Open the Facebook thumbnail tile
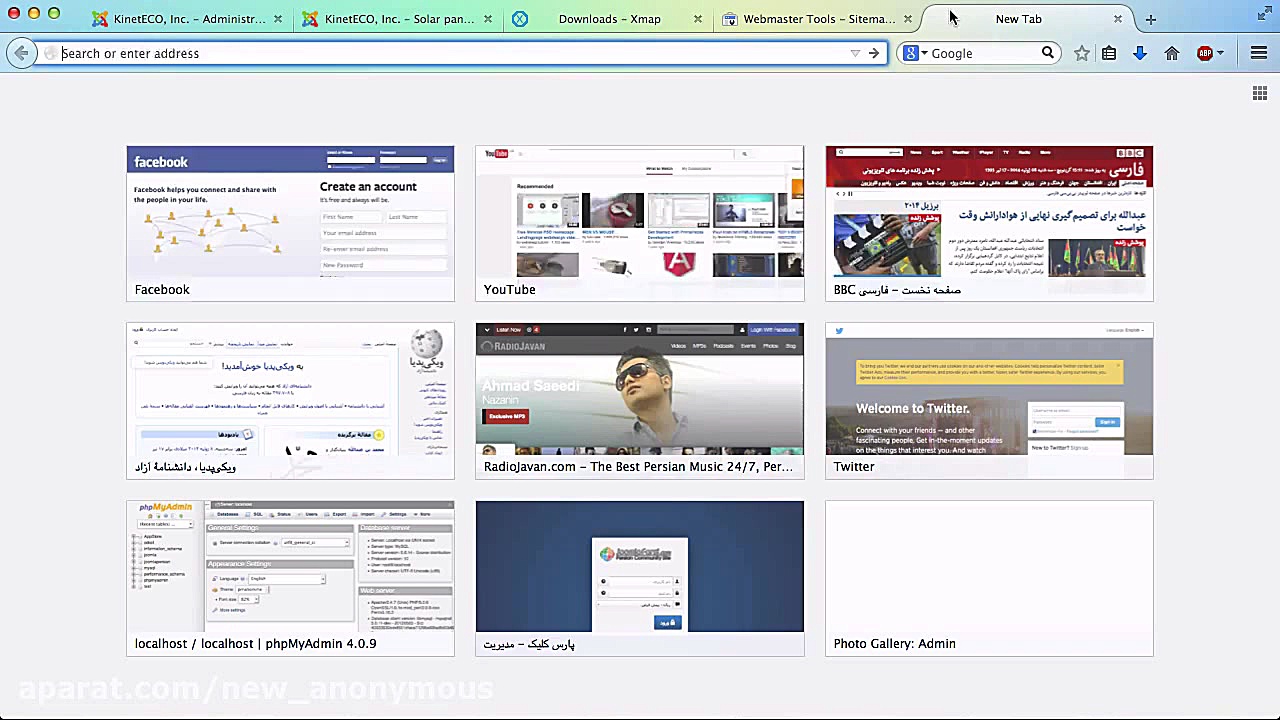This screenshot has width=1280, height=720. (290, 223)
